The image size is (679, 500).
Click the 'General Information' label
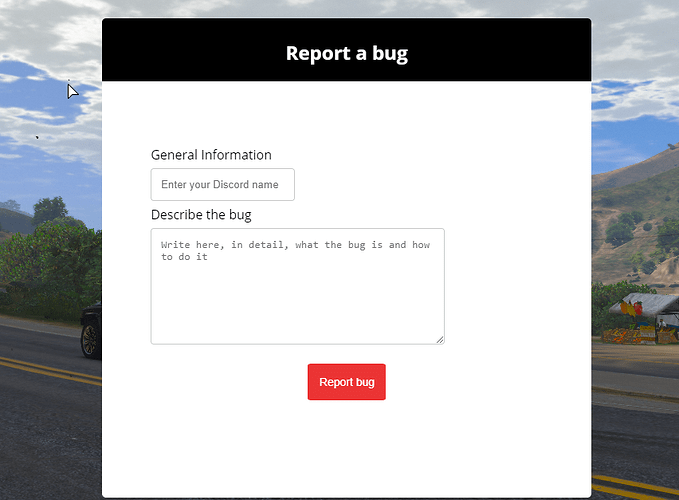point(211,155)
